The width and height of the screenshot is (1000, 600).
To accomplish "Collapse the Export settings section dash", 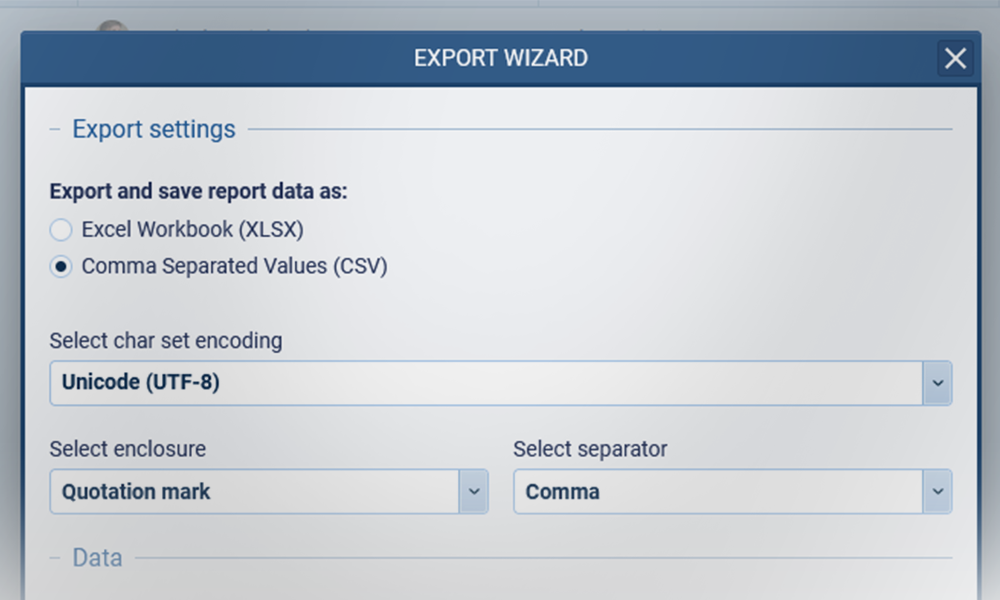I will click(55, 129).
